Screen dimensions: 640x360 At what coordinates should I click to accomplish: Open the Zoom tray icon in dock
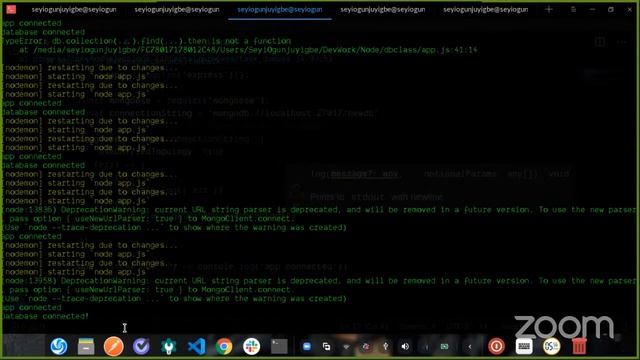coord(307,346)
